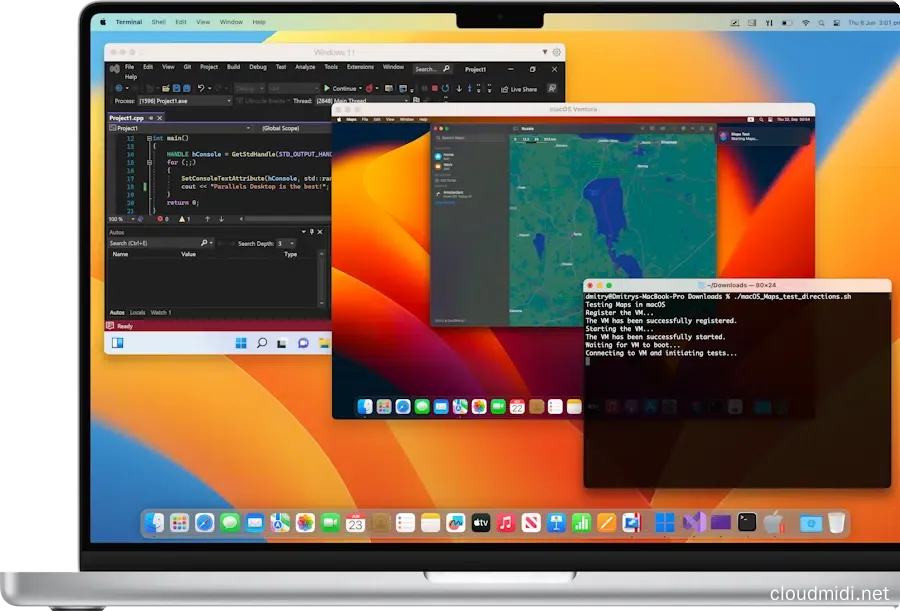Image resolution: width=900 pixels, height=611 pixels.
Task: Click the search magnifier in the Autos panel
Action: click(x=204, y=243)
